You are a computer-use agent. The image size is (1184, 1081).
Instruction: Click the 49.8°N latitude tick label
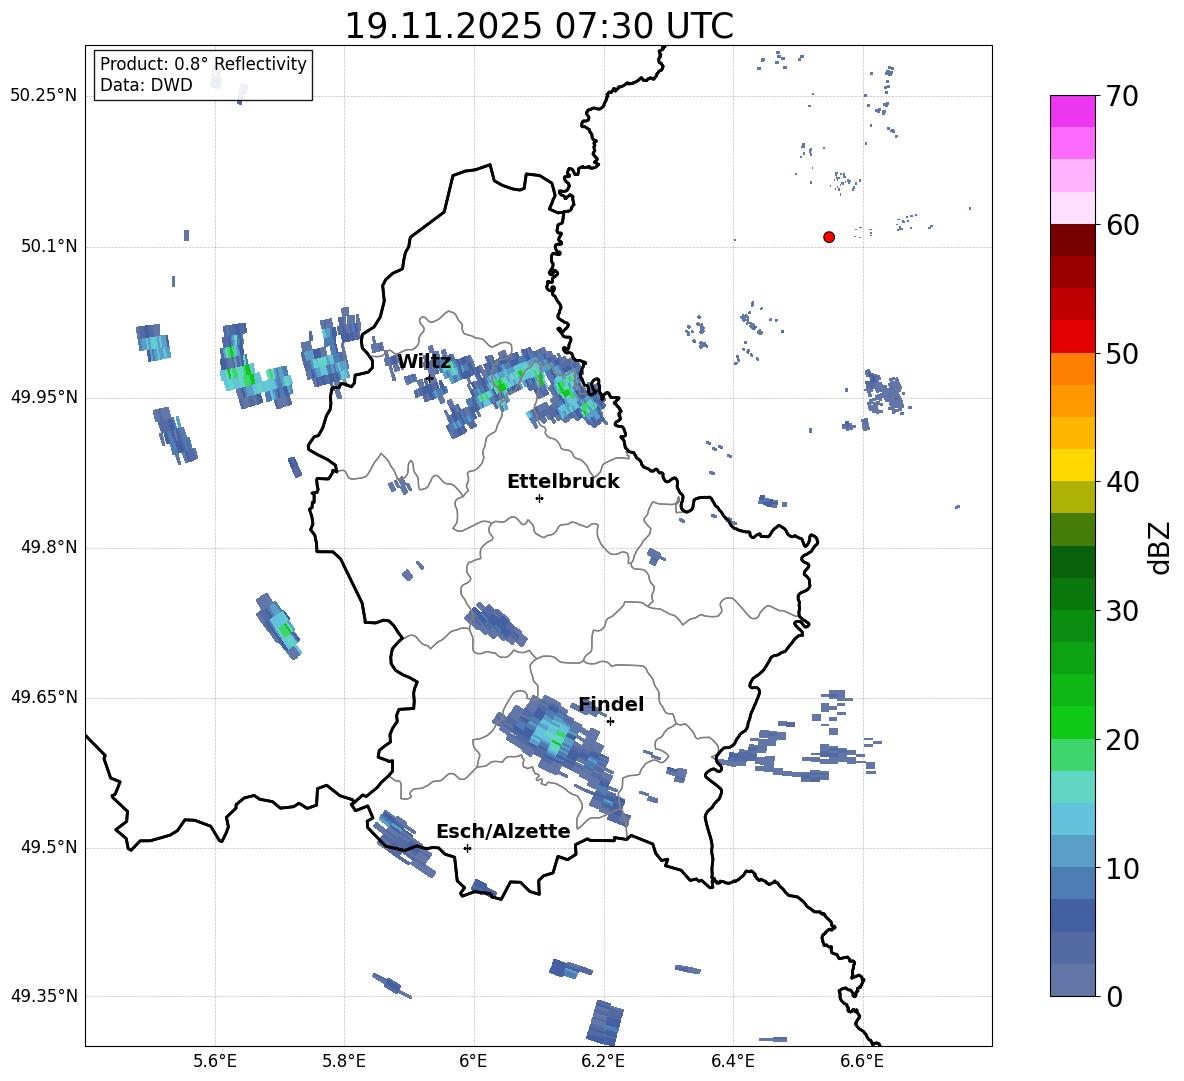[x=49, y=547]
